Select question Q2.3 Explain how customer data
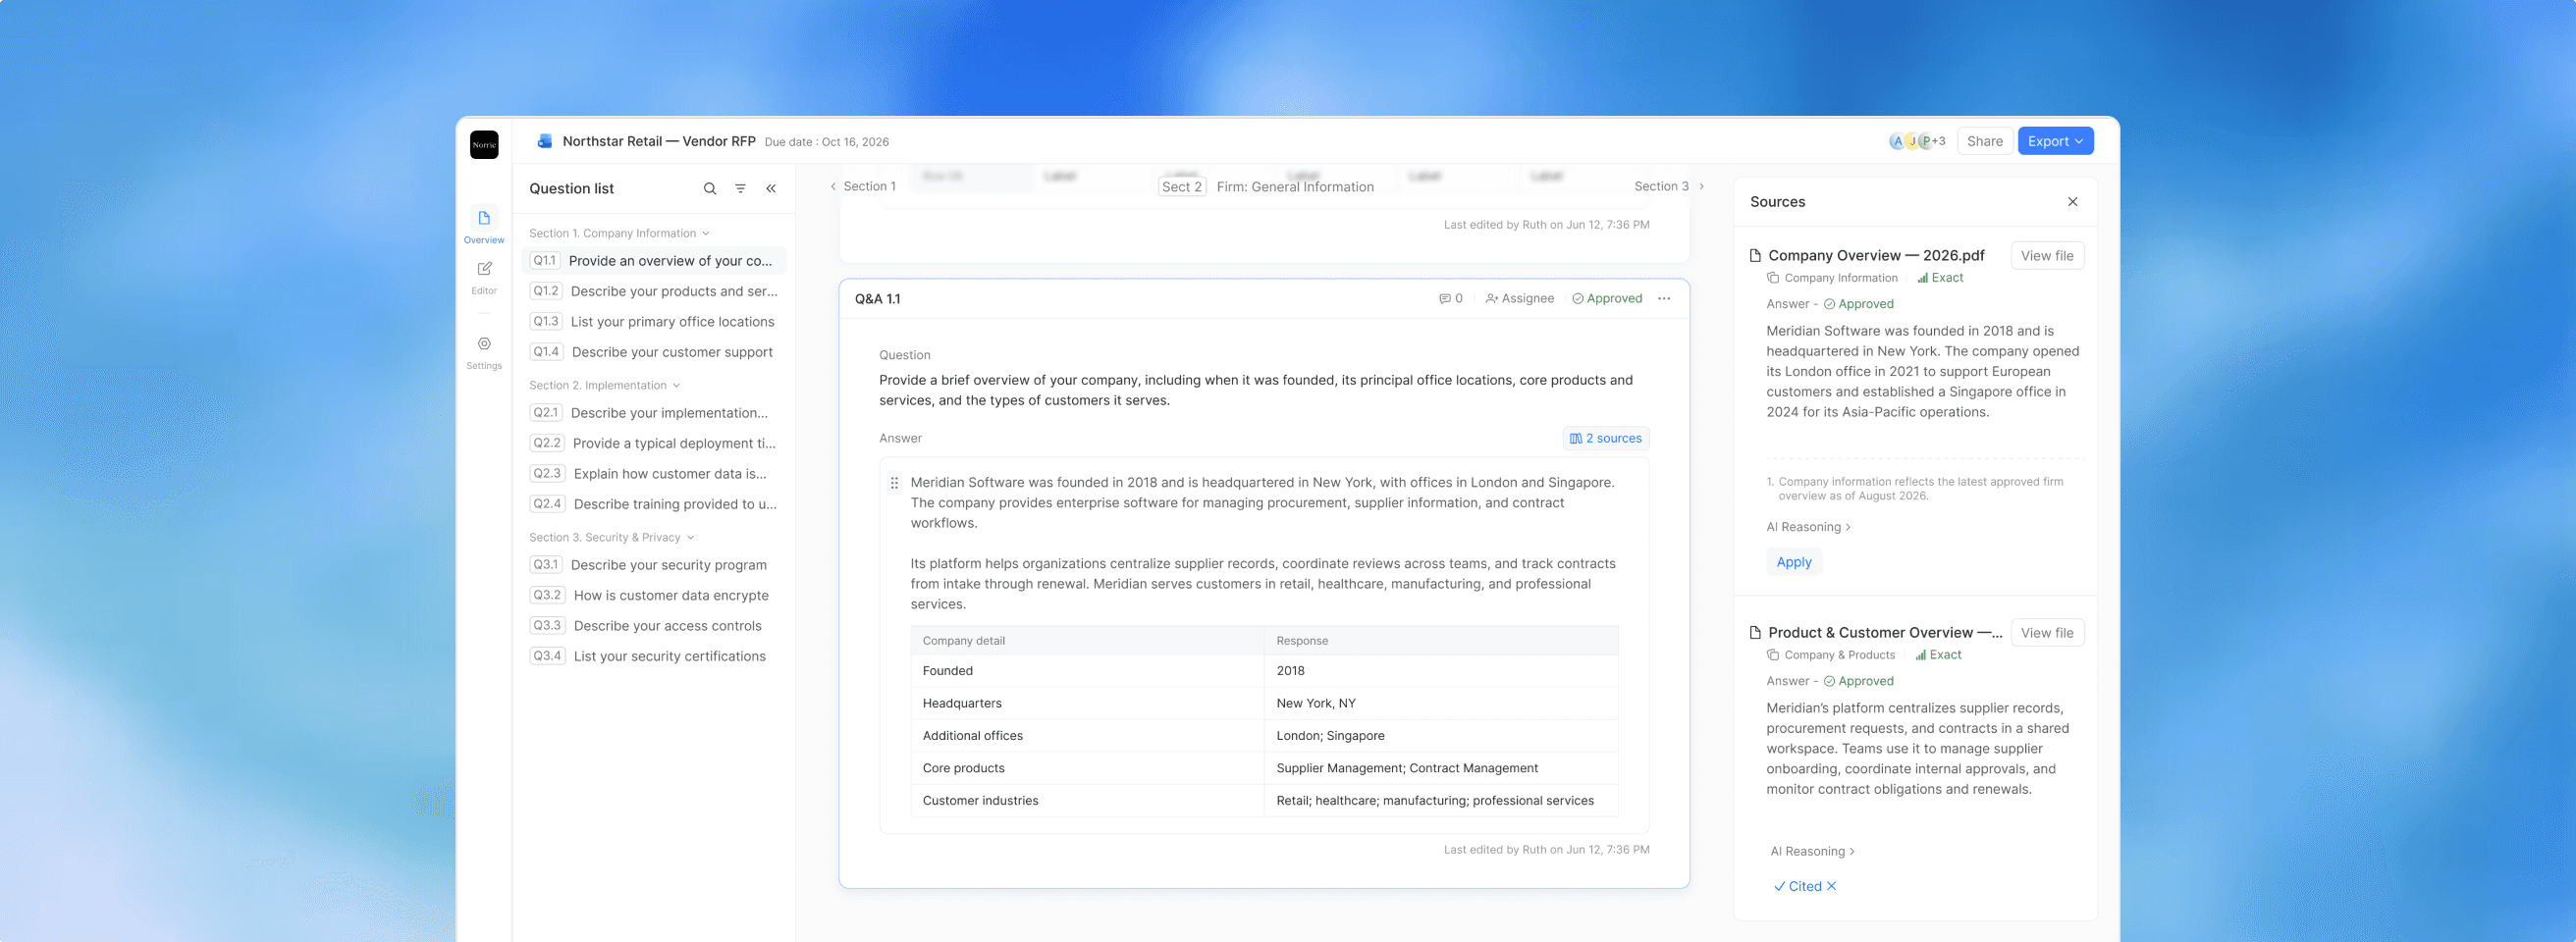Viewport: 2576px width, 942px height. [654, 473]
